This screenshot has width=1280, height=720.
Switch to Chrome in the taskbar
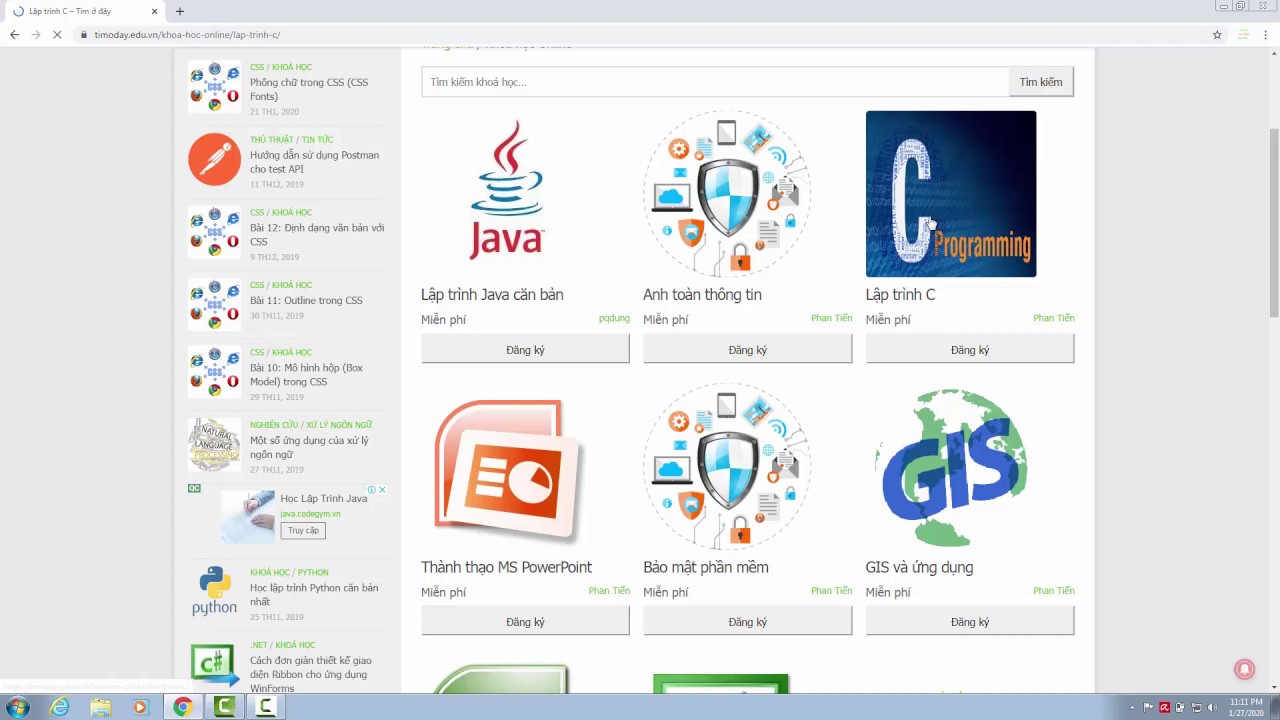(x=182, y=708)
